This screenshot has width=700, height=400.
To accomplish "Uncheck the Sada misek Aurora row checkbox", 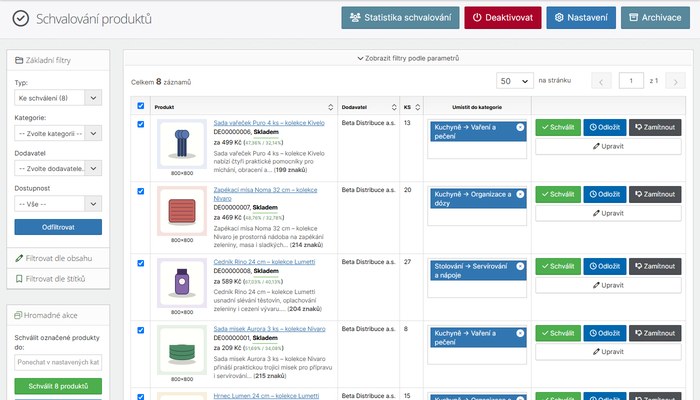I will [x=141, y=330].
